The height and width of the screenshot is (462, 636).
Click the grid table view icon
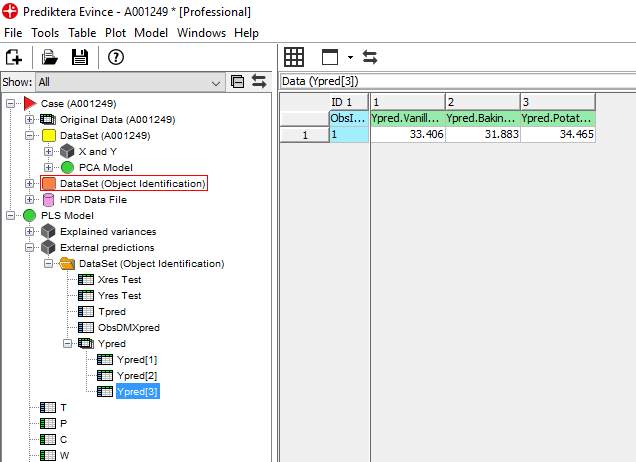click(294, 57)
